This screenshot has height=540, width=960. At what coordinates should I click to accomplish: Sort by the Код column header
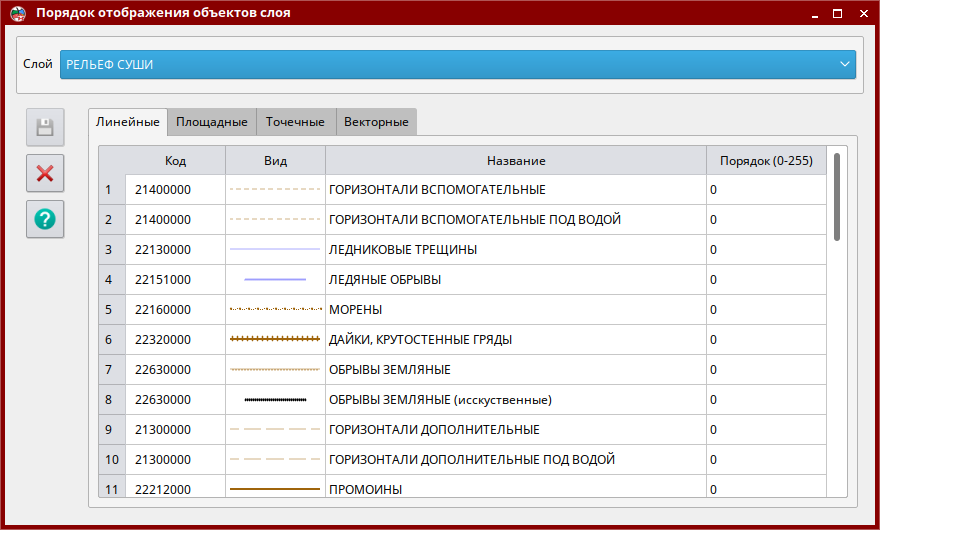(175, 161)
